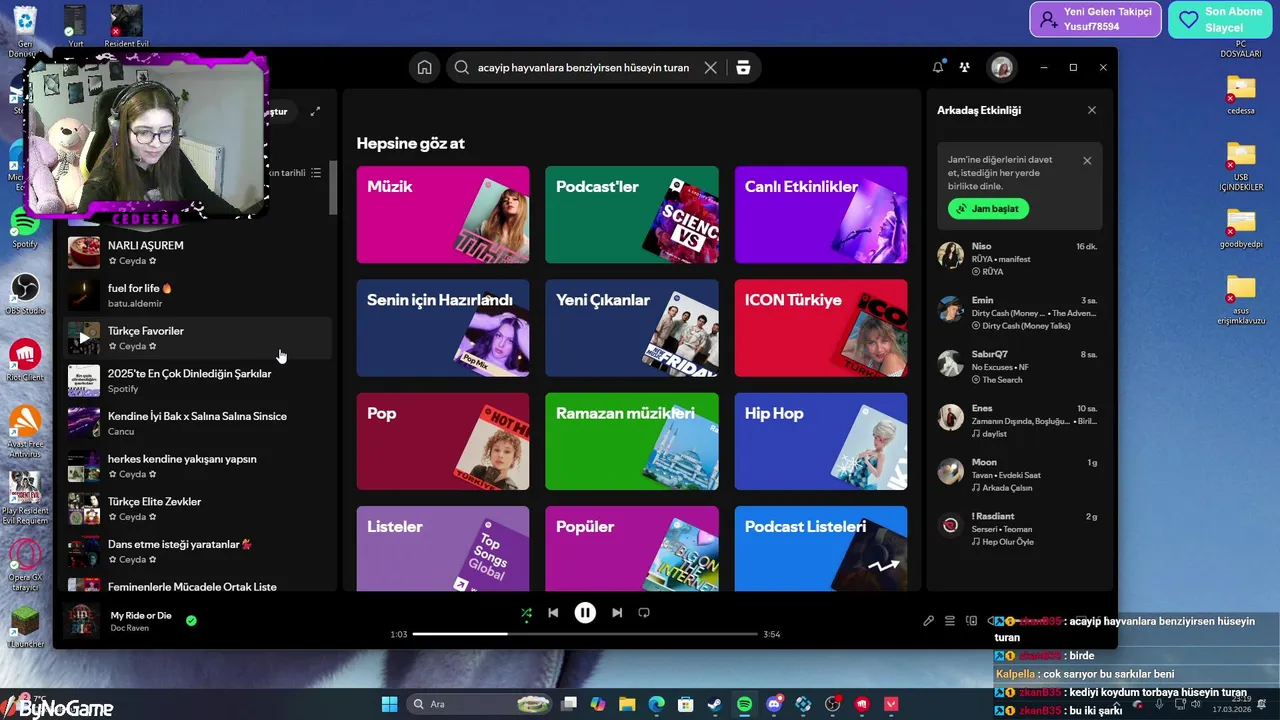Open SabırQ7's No Excuses activity

(x=1019, y=367)
